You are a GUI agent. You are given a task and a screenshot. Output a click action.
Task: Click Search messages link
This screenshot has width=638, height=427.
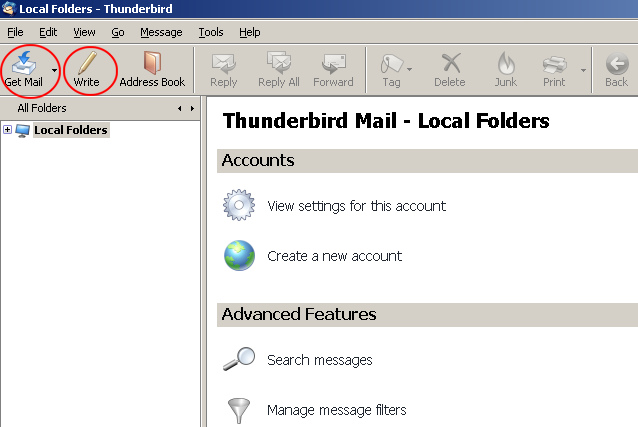coord(320,360)
